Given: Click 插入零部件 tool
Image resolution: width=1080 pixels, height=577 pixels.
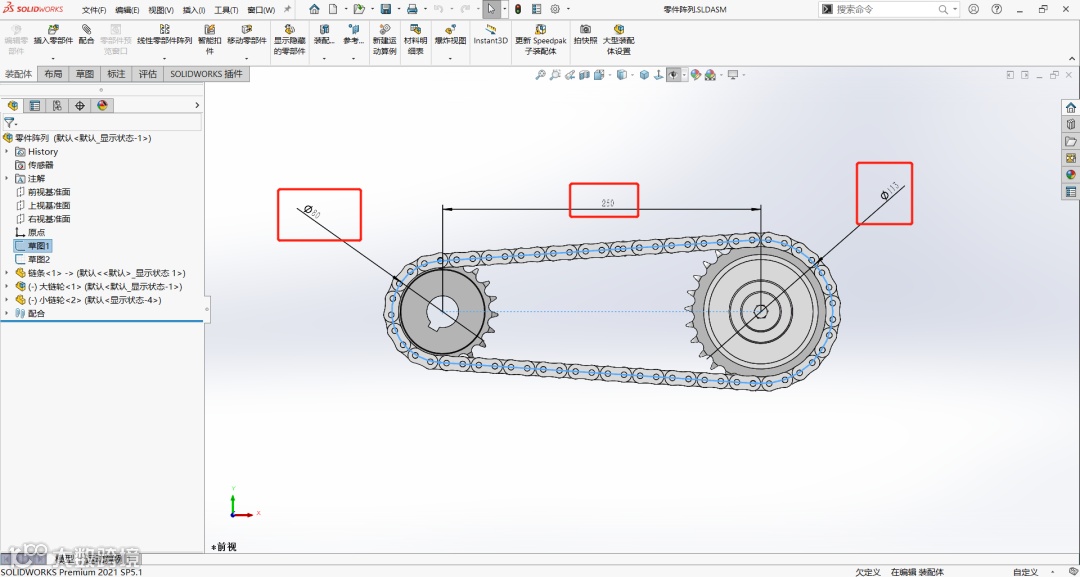Looking at the screenshot, I should [x=53, y=35].
